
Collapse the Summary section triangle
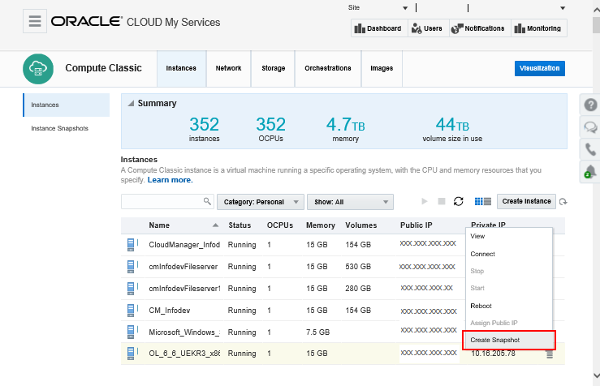pyautogui.click(x=131, y=103)
